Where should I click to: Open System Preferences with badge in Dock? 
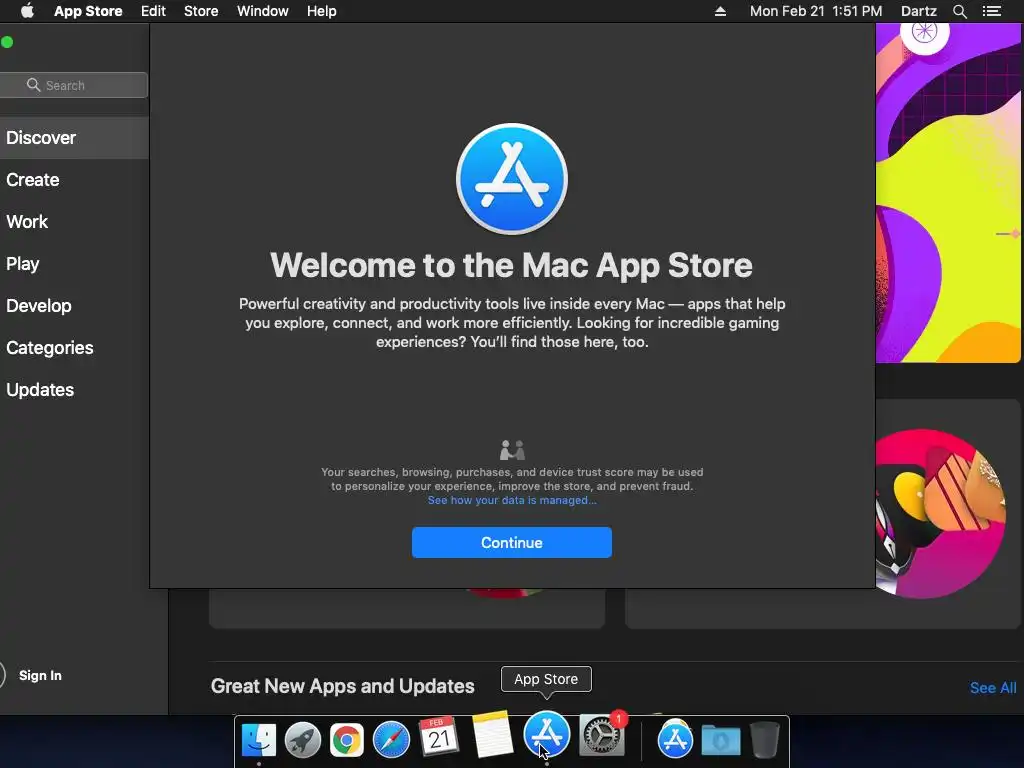tap(601, 735)
